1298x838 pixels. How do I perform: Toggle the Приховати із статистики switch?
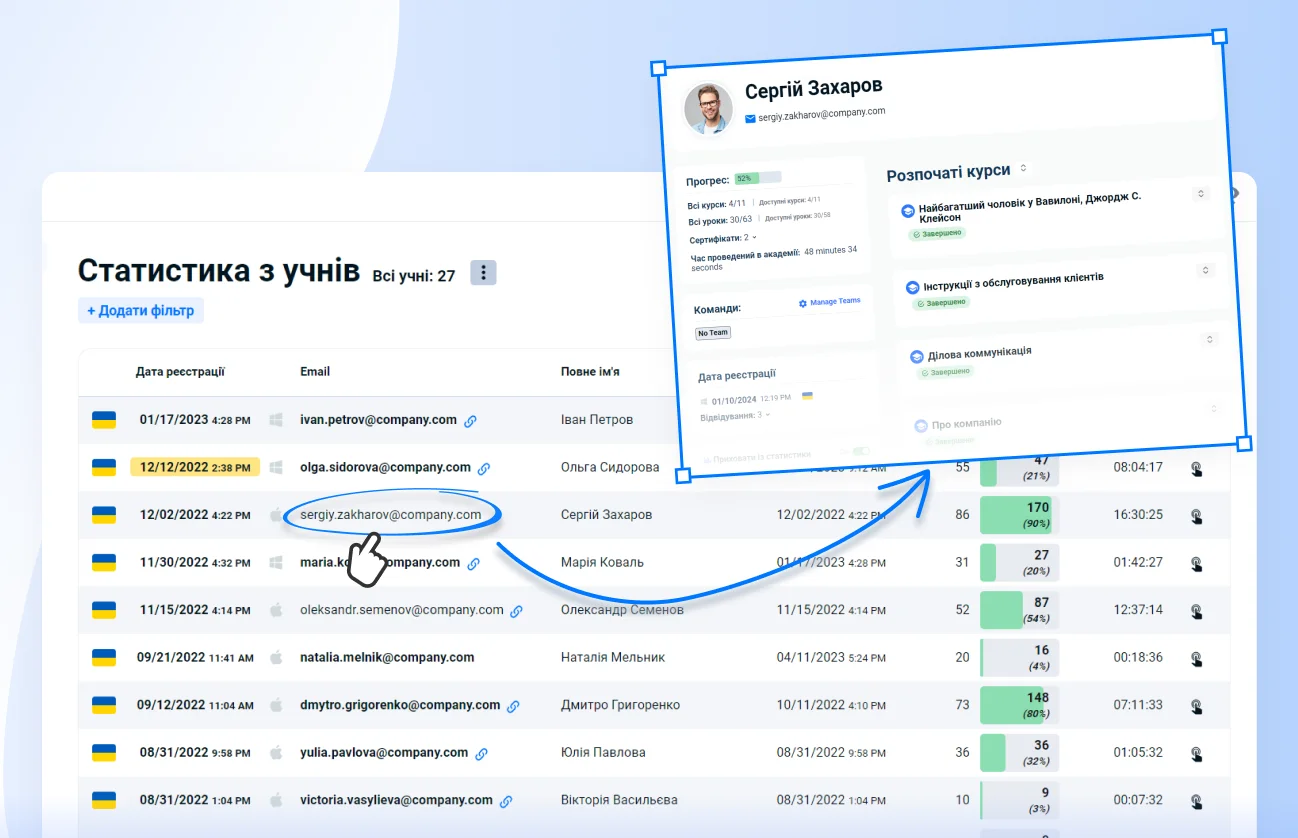pos(859,452)
